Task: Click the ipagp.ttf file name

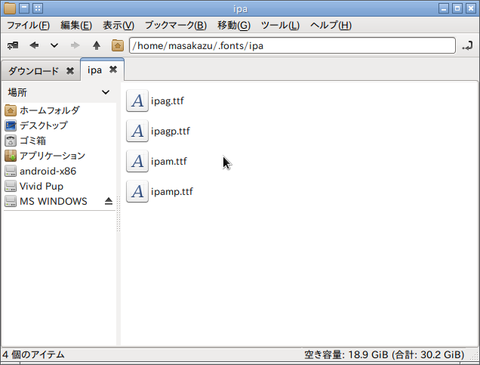Action: click(x=170, y=131)
